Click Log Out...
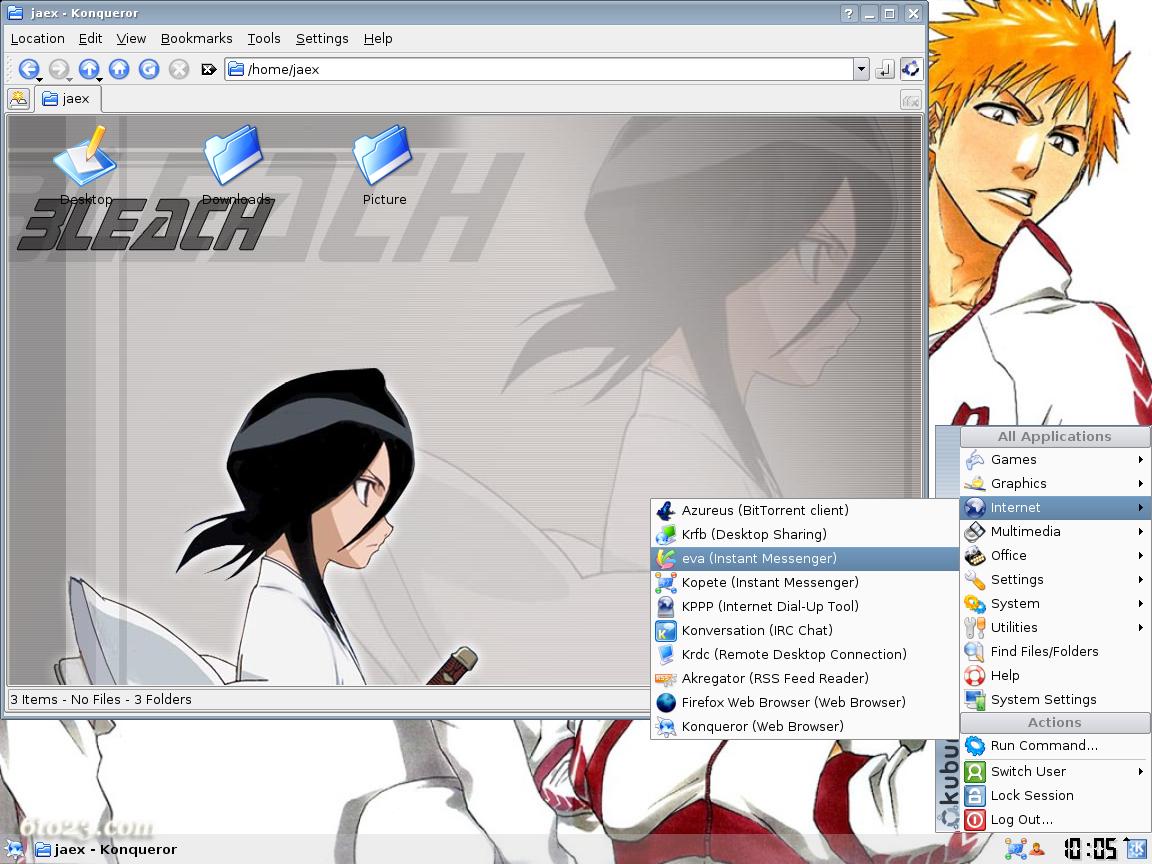 click(x=1055, y=820)
